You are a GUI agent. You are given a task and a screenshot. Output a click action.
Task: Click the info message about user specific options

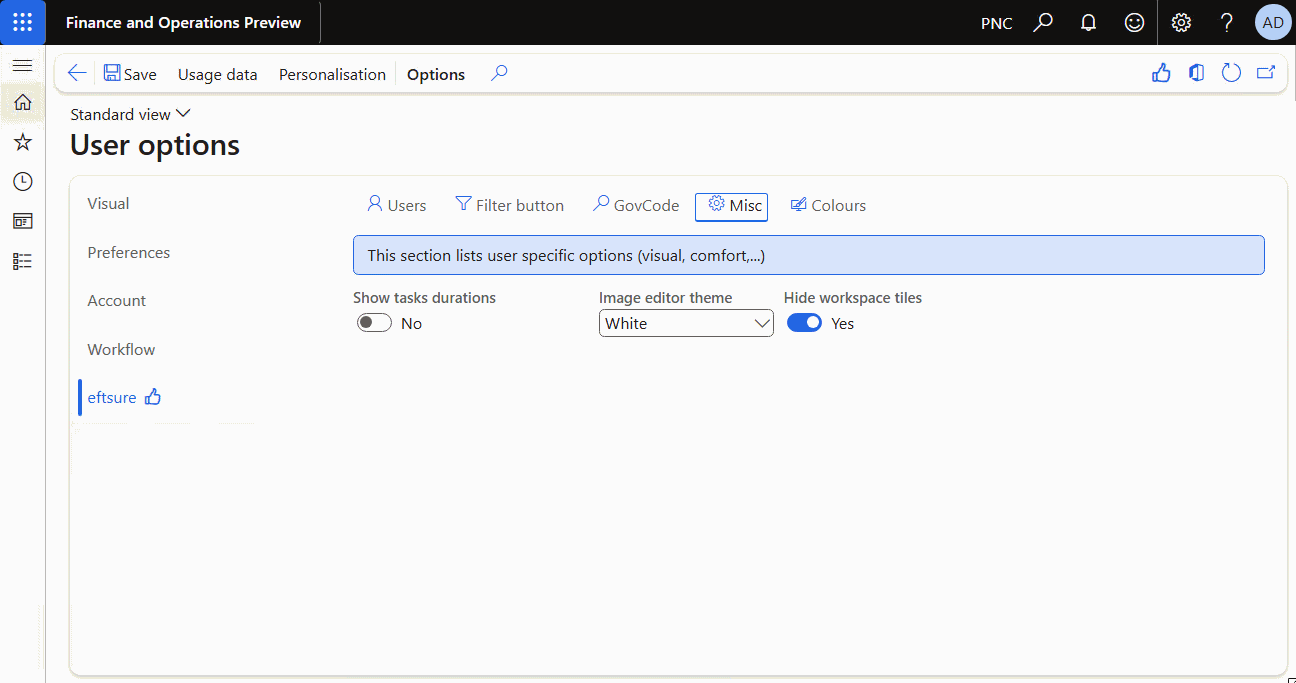tap(808, 255)
